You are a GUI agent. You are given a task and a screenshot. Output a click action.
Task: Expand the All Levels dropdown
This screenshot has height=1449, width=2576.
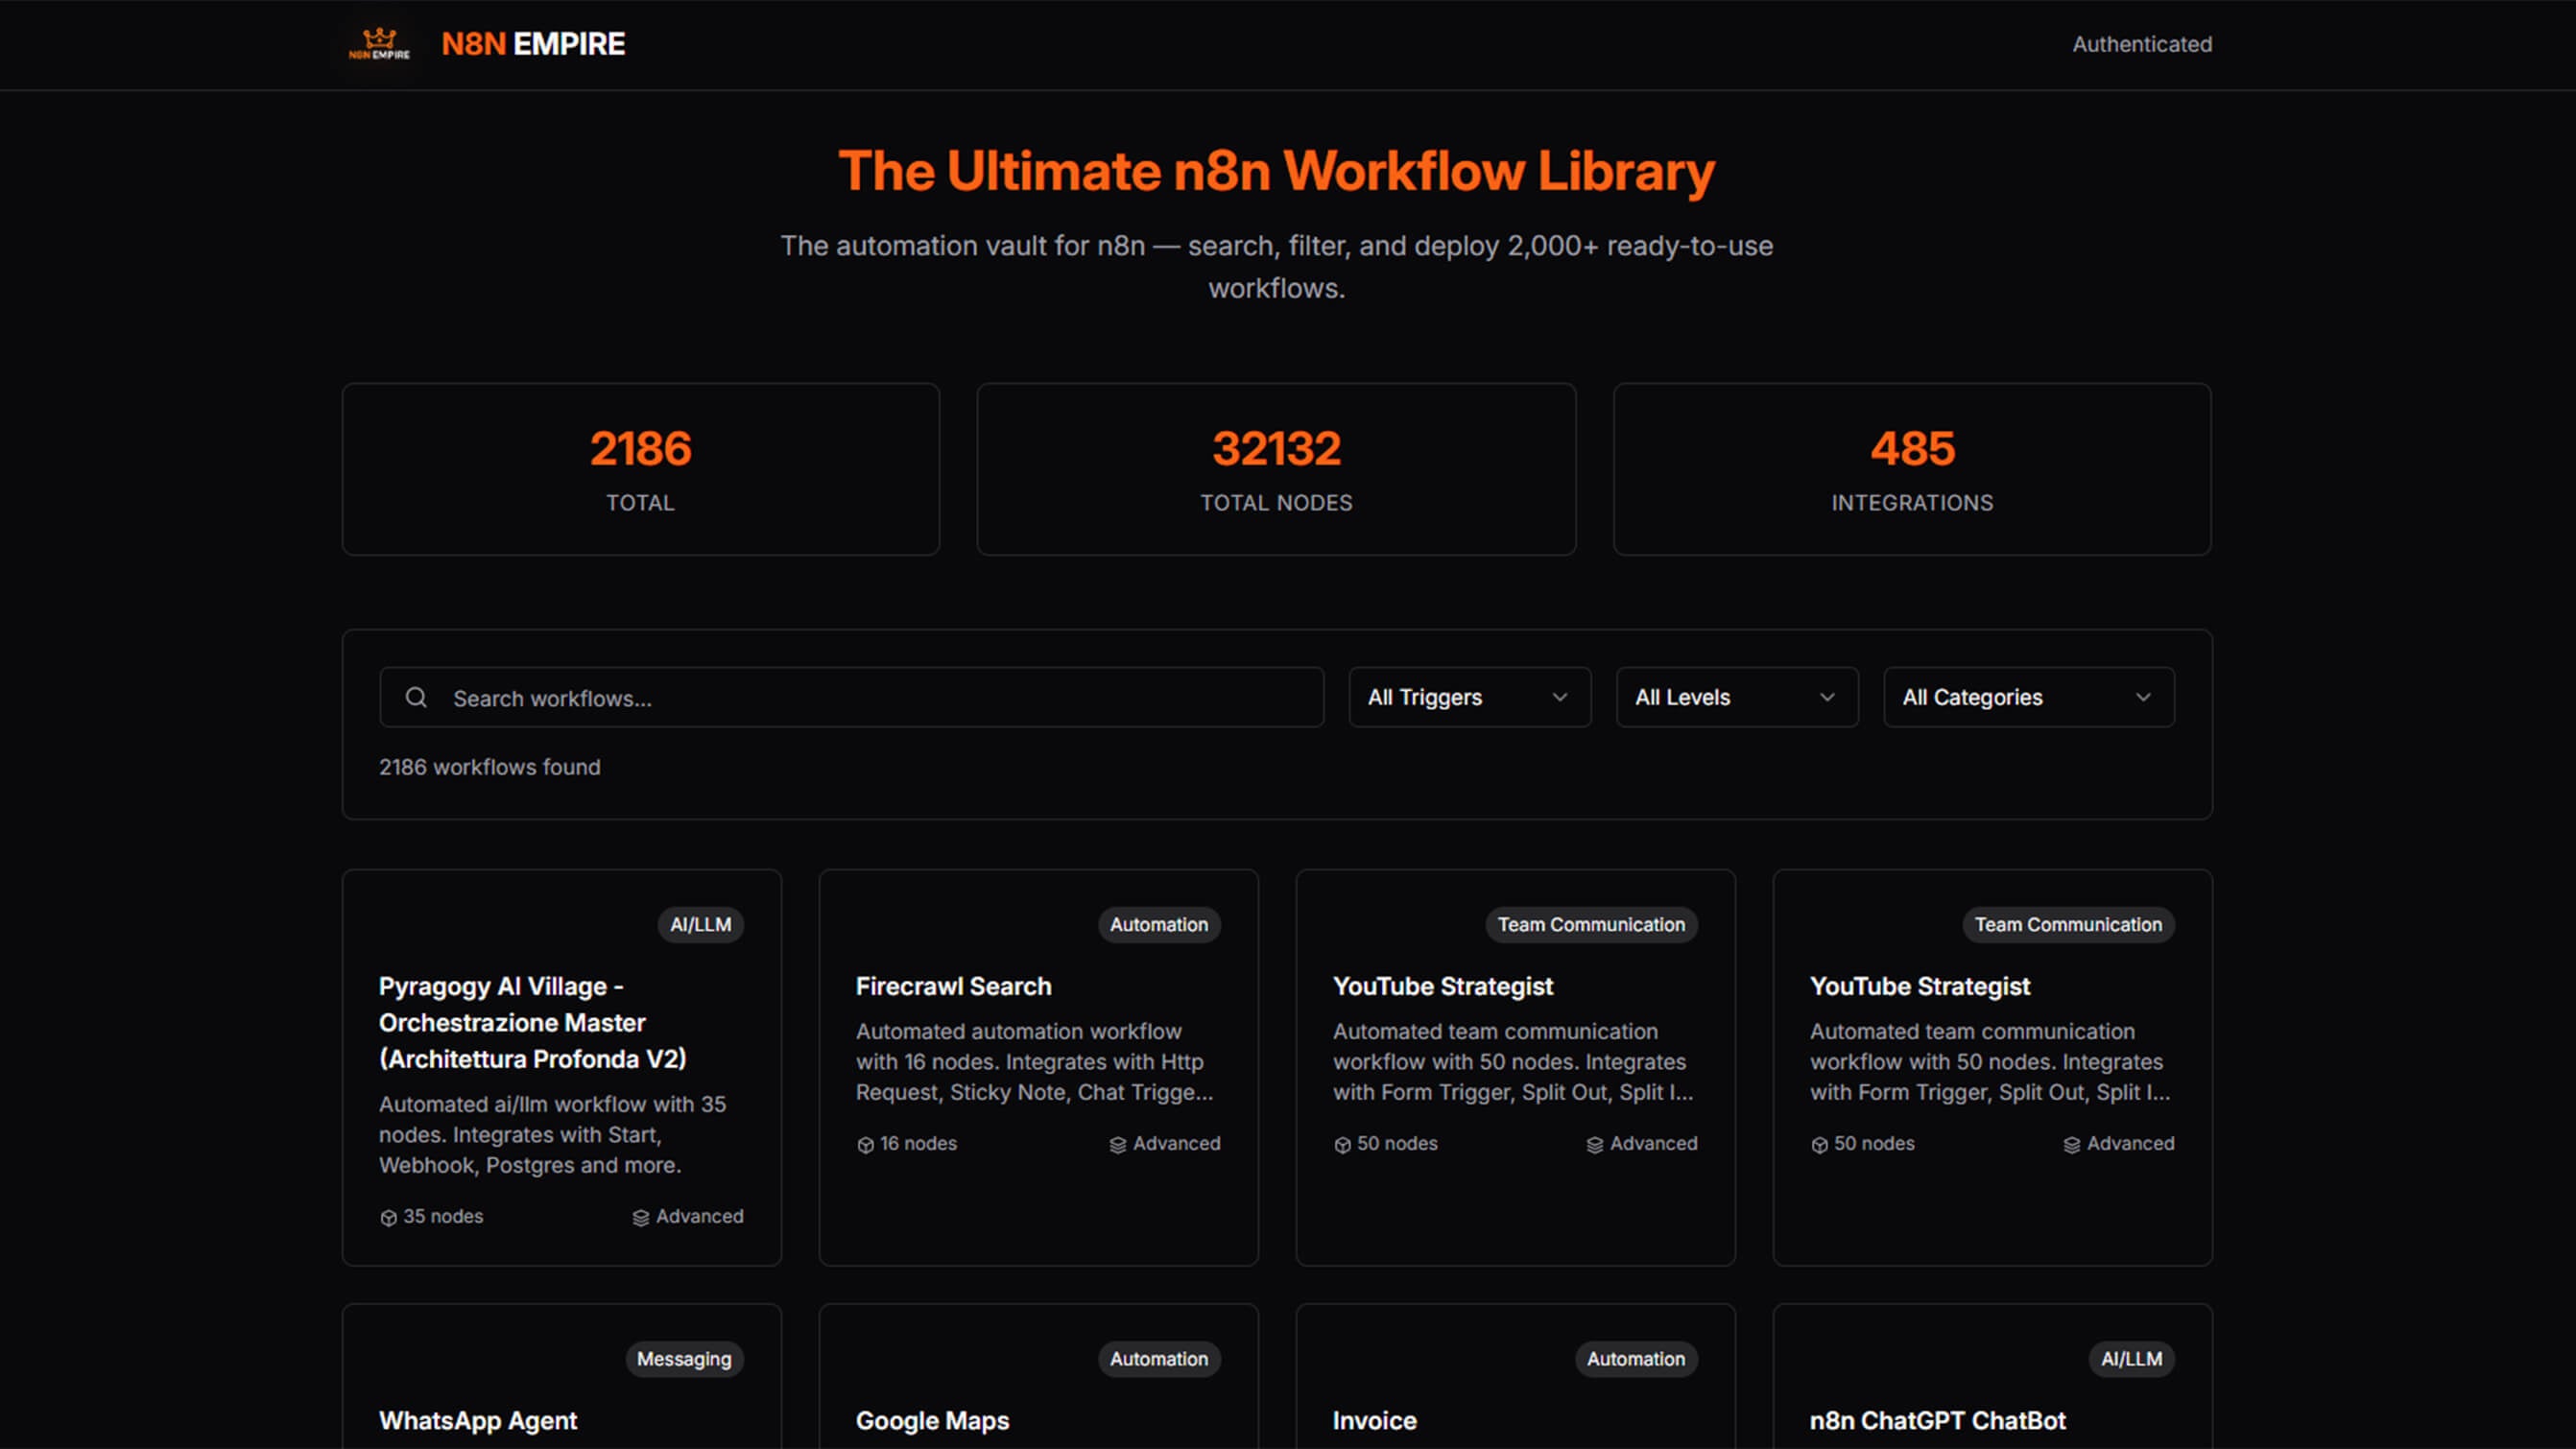[1736, 697]
